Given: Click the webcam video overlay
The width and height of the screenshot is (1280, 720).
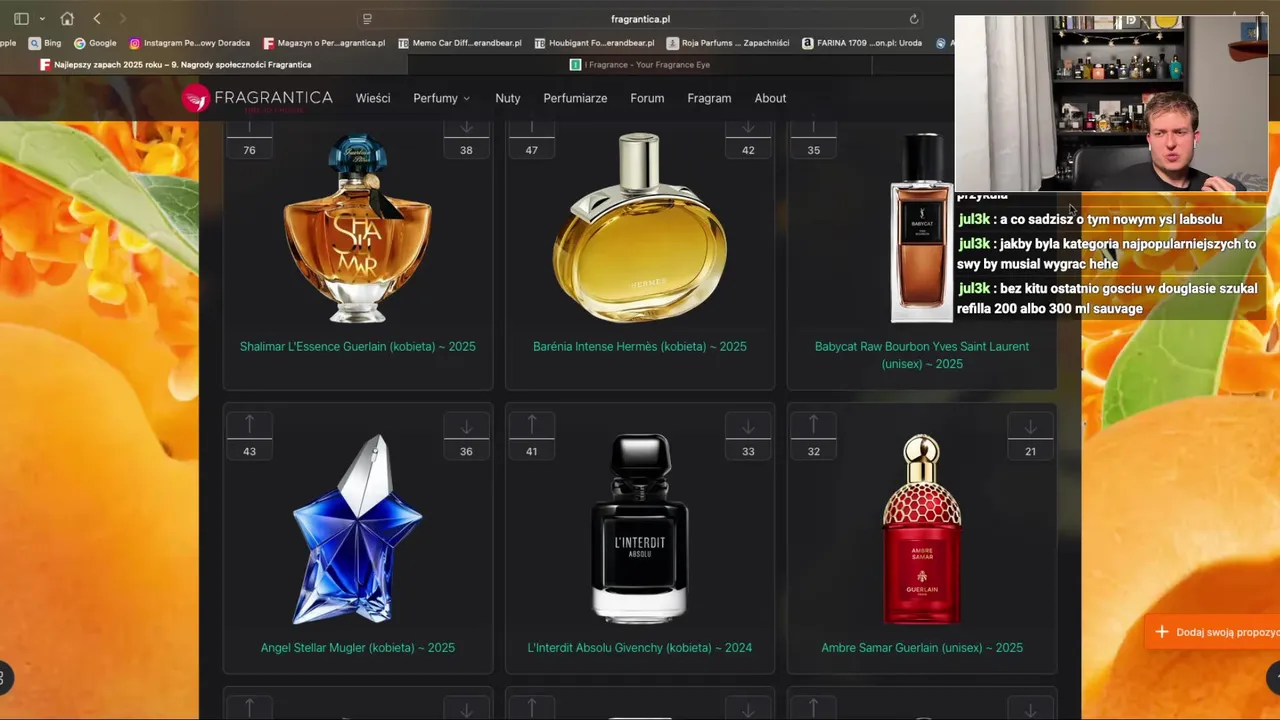Looking at the screenshot, I should tap(1111, 103).
